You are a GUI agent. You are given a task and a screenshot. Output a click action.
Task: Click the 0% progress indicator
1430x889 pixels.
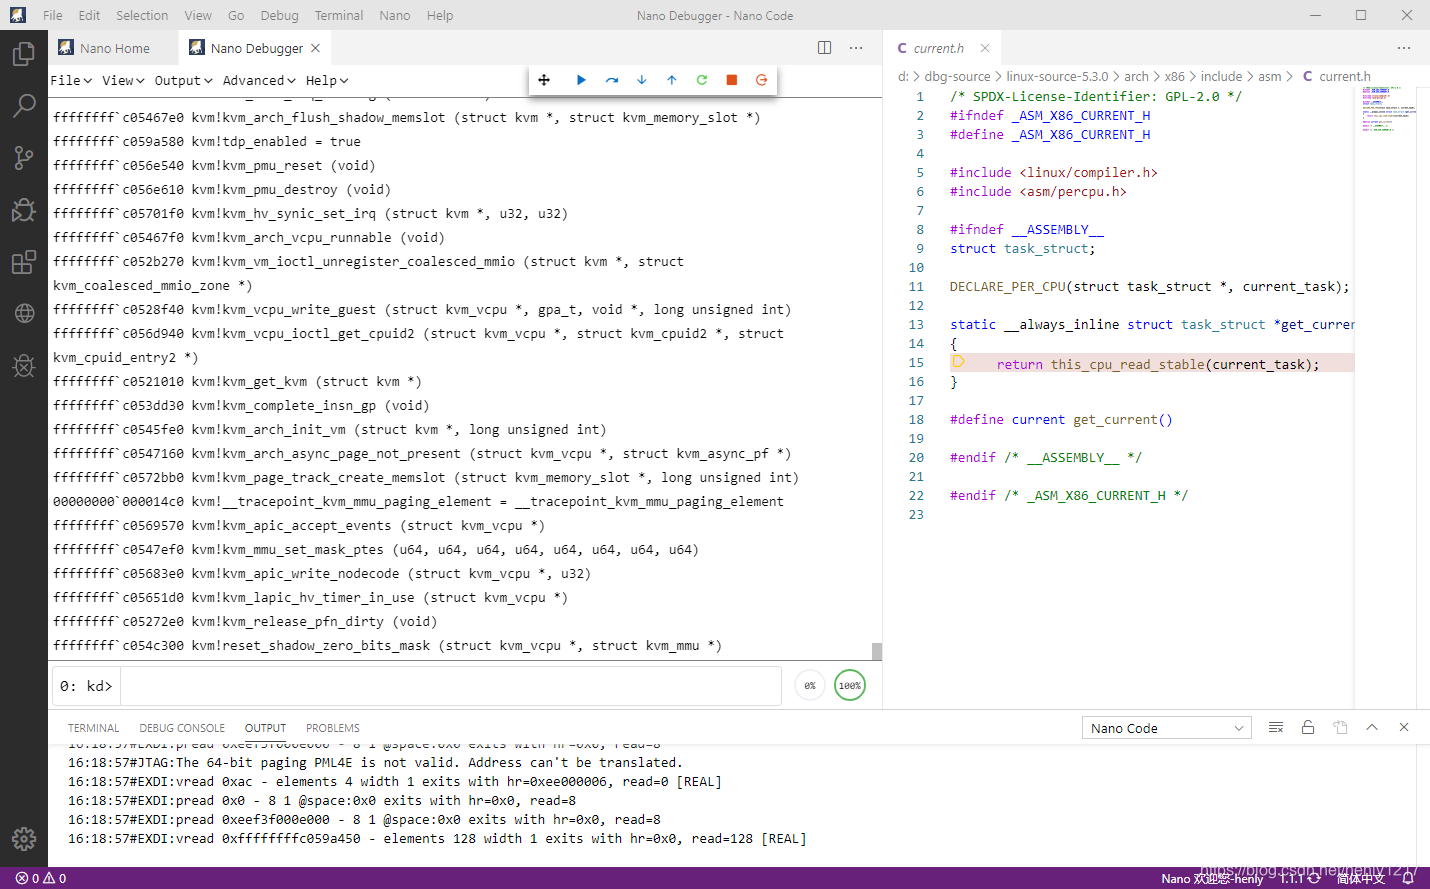coord(810,686)
